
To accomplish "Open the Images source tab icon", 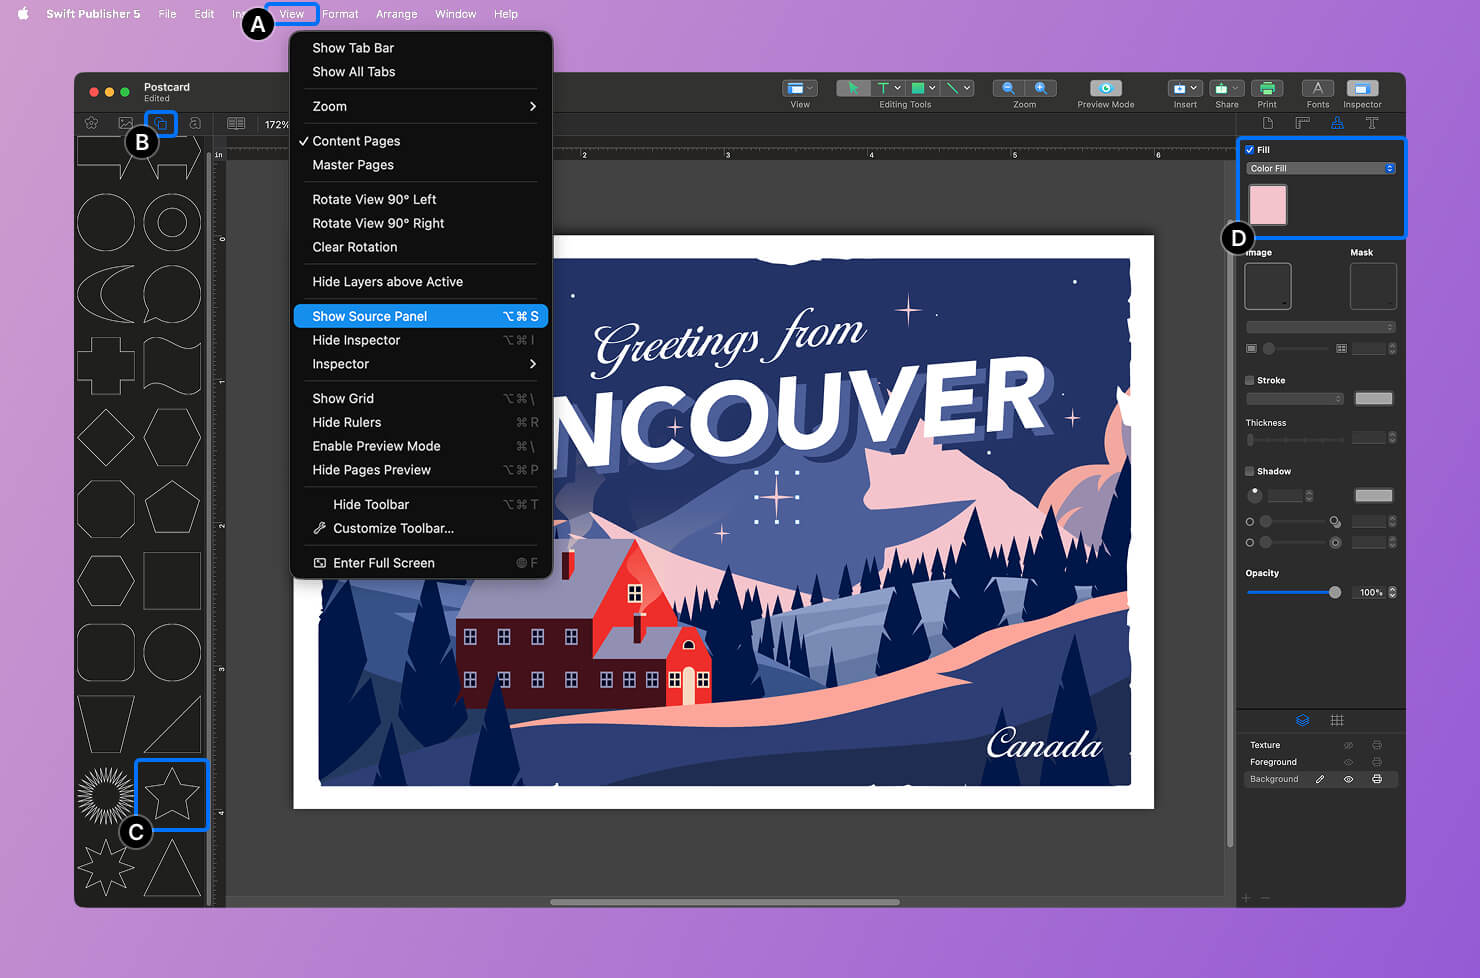I will click(125, 123).
